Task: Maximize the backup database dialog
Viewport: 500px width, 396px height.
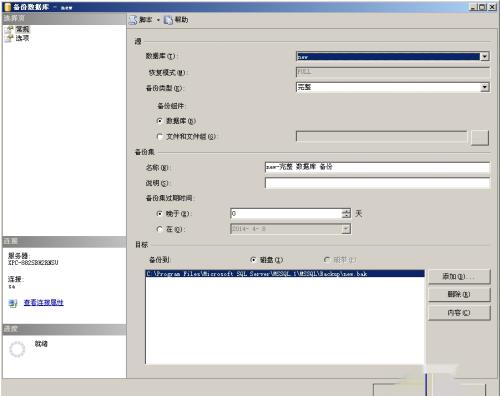Action: click(x=482, y=7)
